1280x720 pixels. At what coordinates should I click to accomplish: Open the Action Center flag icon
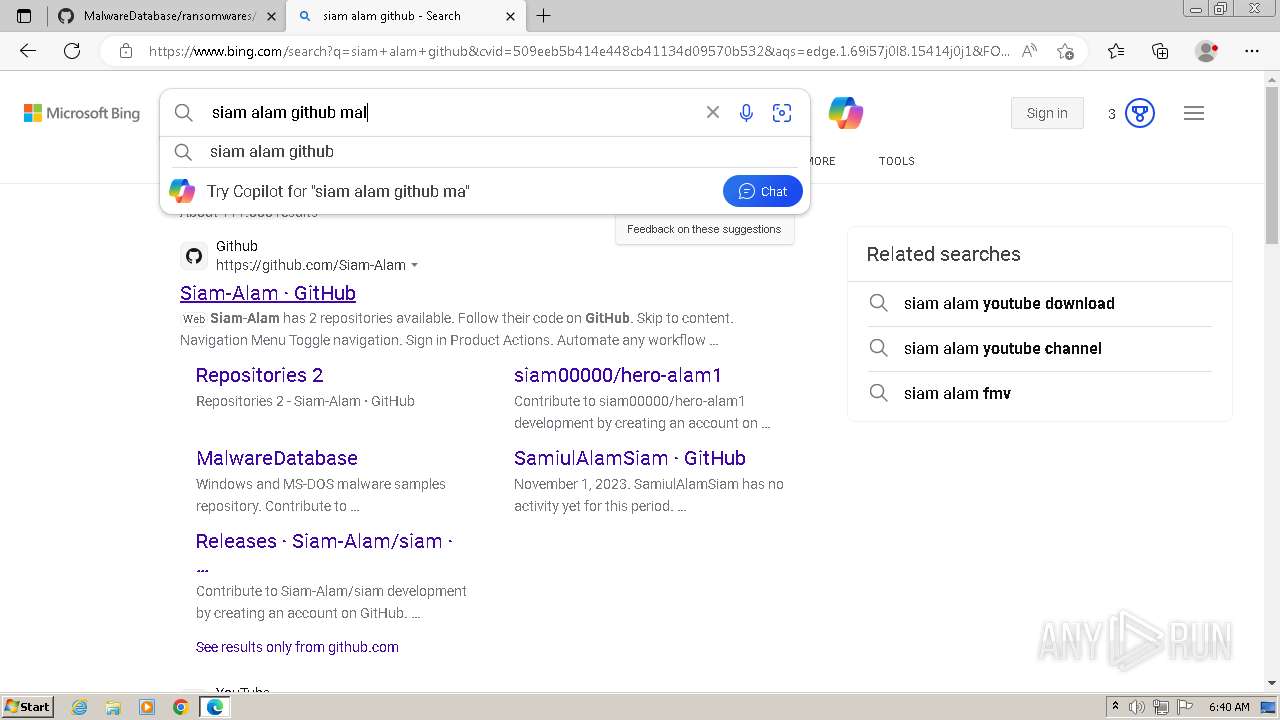coord(1184,707)
